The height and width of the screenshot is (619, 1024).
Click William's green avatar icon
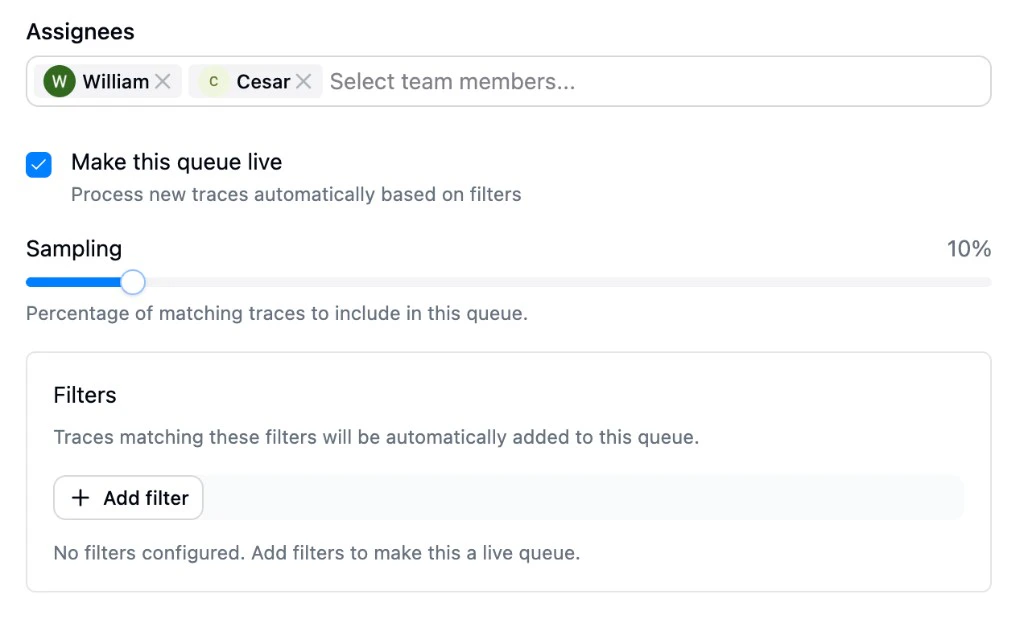pos(59,81)
